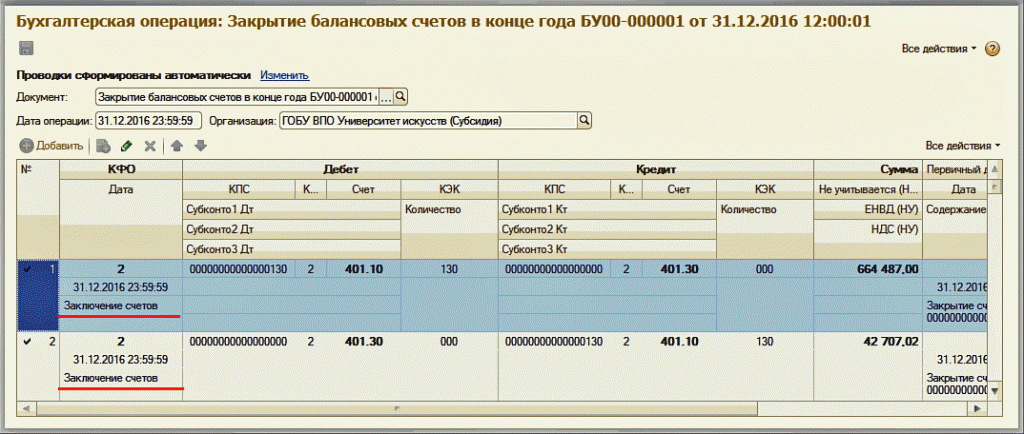Click the Кредит column header
This screenshot has width=1024, height=434.
pyautogui.click(x=656, y=170)
